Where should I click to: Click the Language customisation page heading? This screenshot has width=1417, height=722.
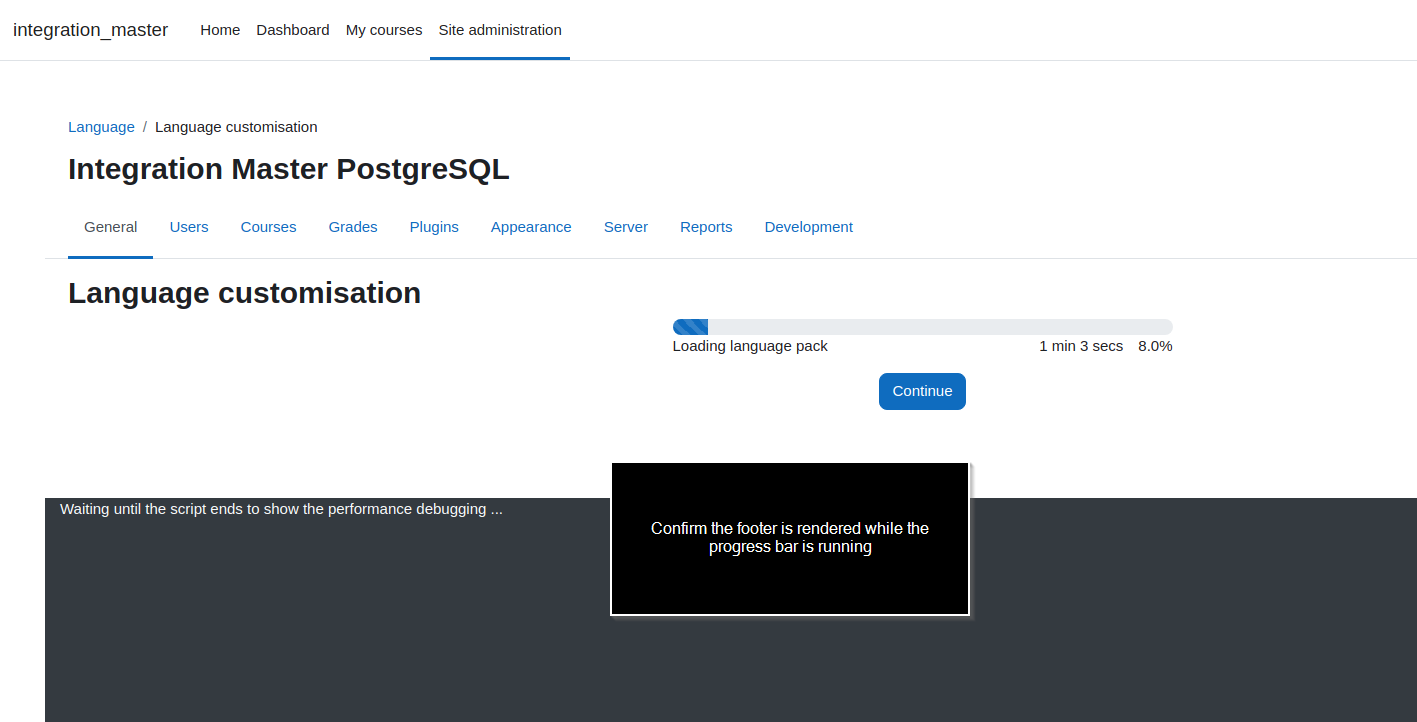pos(244,293)
